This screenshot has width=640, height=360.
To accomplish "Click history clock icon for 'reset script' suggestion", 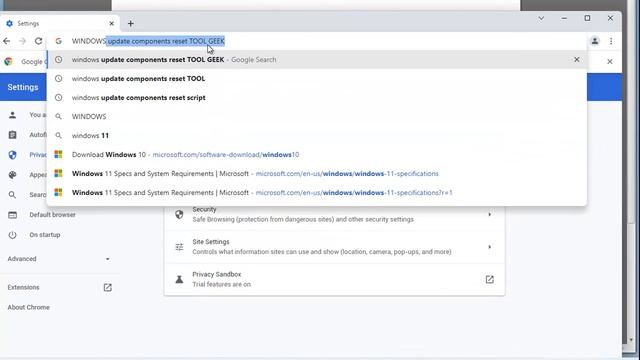I will (58, 98).
